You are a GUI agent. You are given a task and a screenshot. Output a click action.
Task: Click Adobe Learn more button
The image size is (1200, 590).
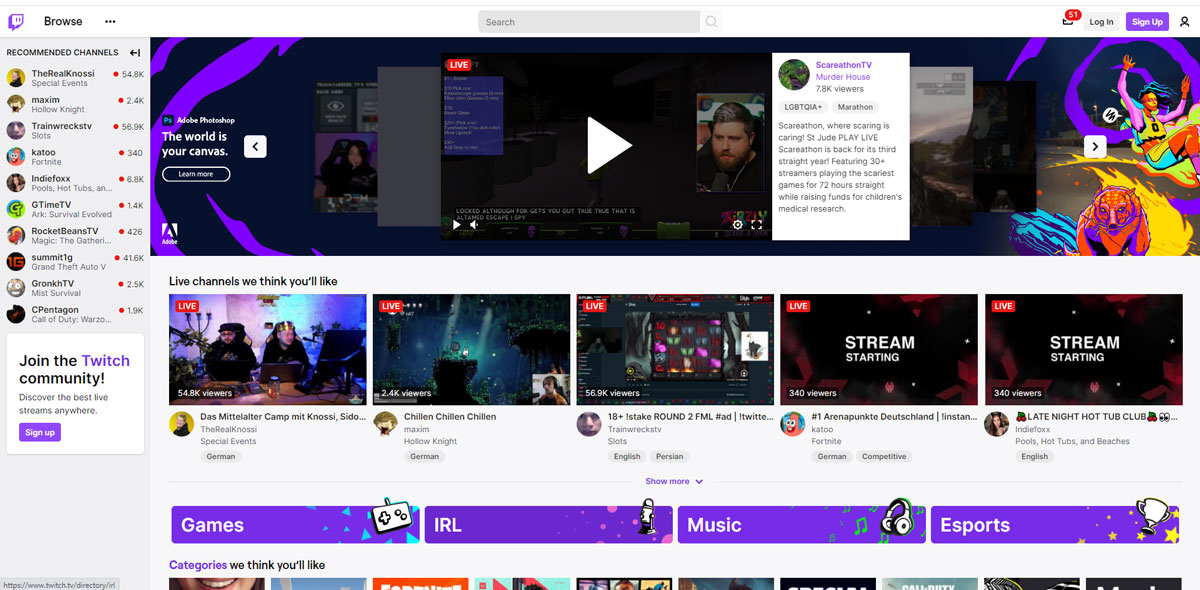[196, 174]
